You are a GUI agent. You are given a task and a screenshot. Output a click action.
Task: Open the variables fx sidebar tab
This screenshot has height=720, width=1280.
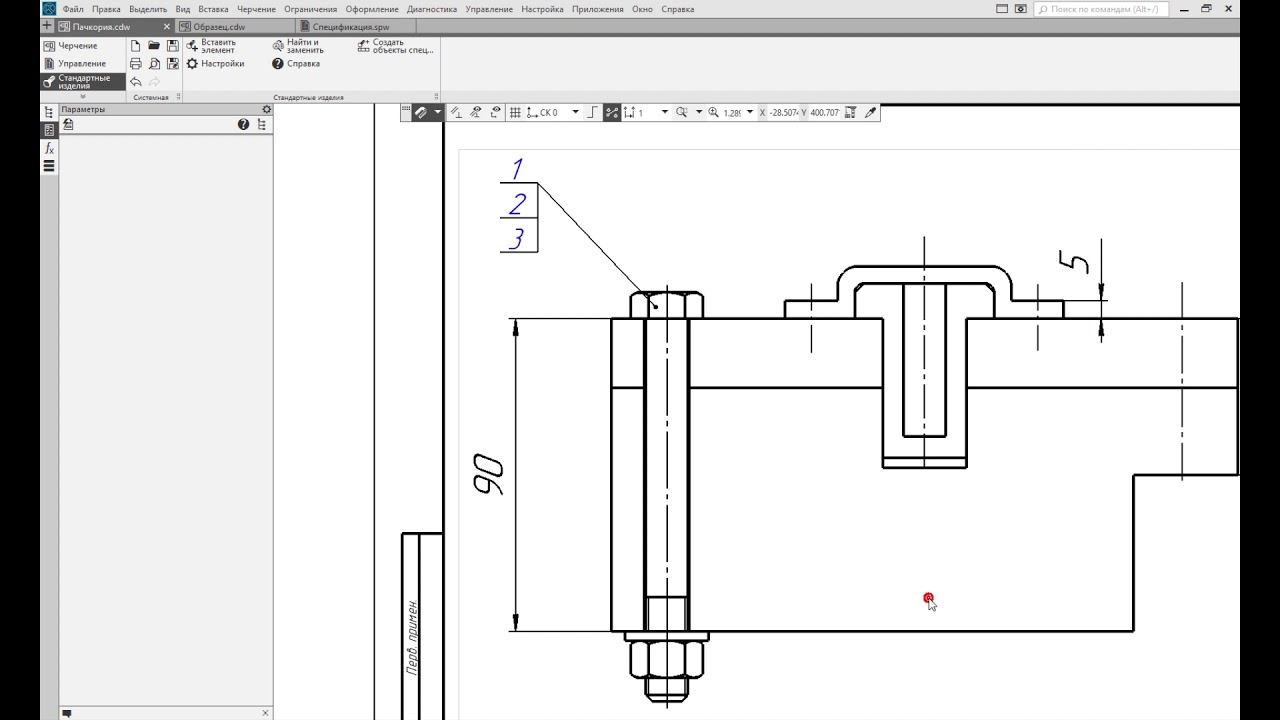pyautogui.click(x=49, y=148)
